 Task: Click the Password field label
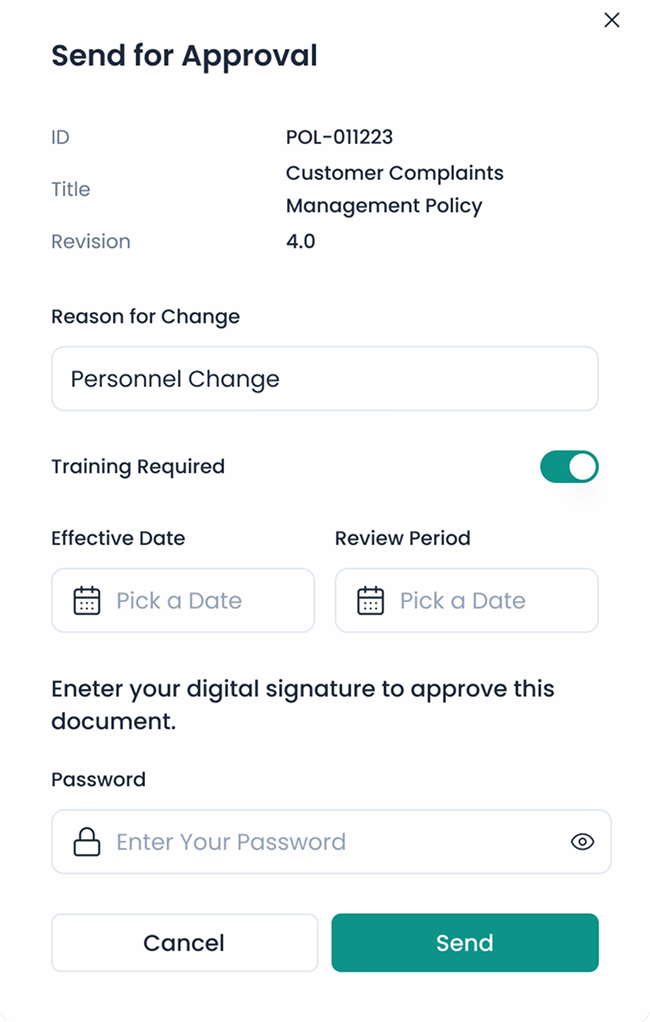click(98, 780)
